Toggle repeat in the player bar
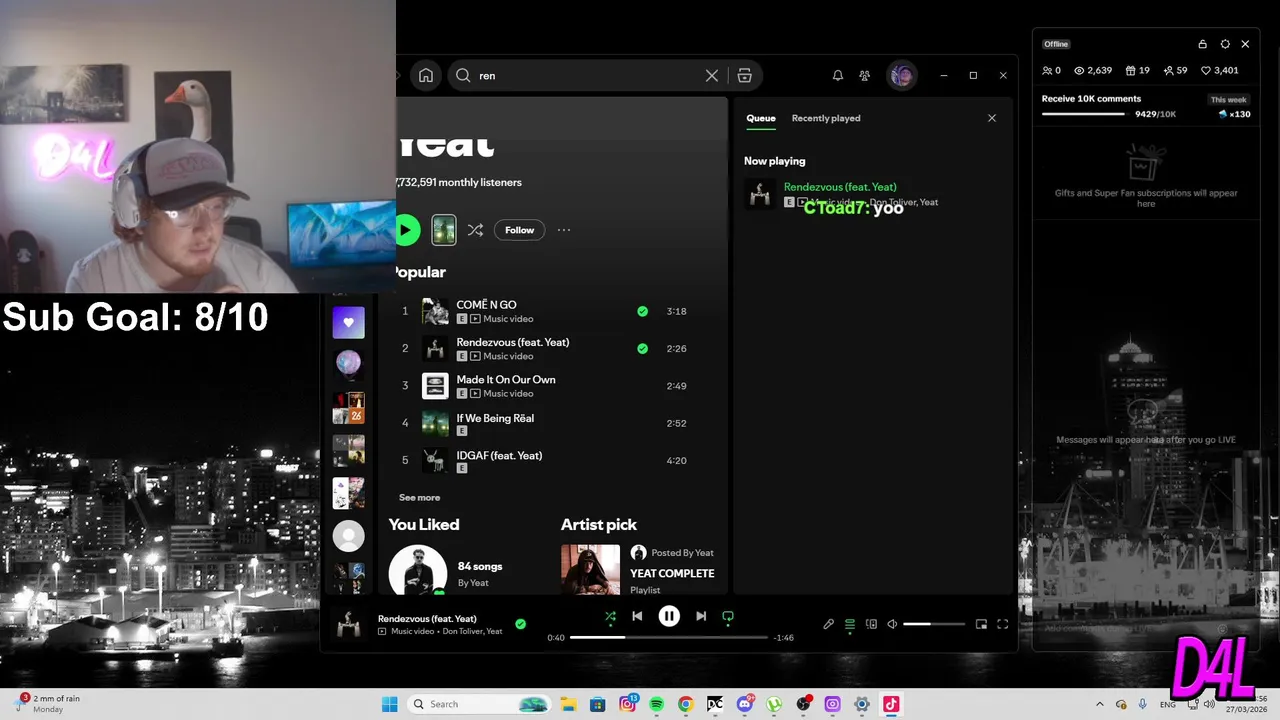The image size is (1280, 720). point(728,617)
